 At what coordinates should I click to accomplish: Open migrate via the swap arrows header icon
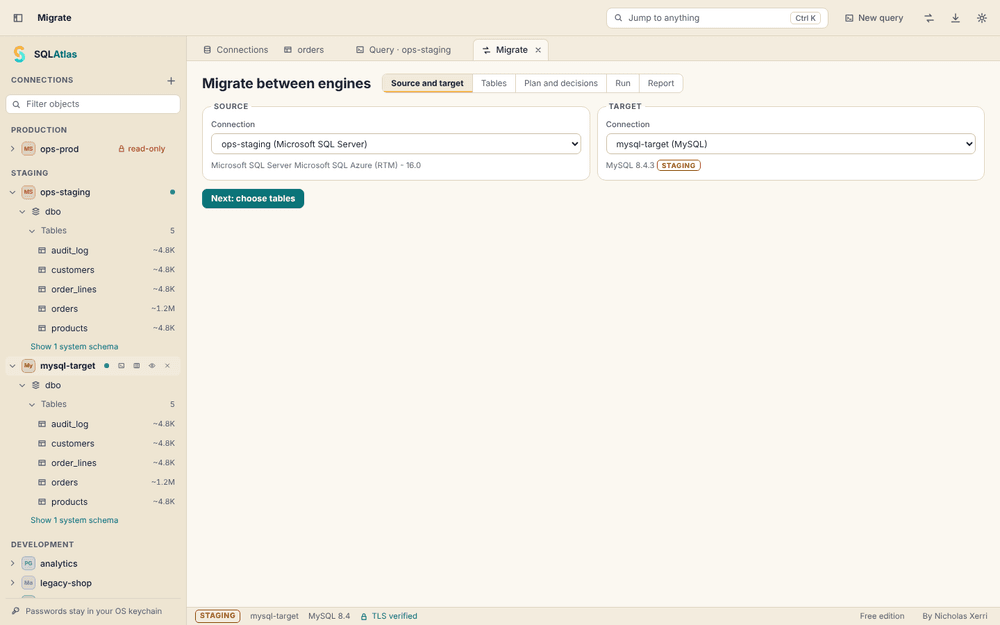[929, 18]
